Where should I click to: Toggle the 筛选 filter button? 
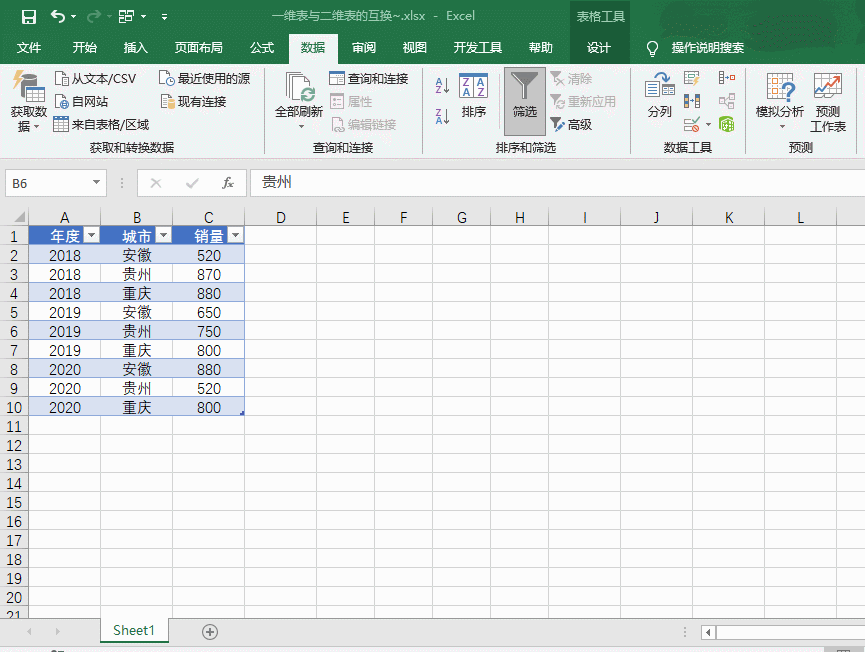coord(525,96)
